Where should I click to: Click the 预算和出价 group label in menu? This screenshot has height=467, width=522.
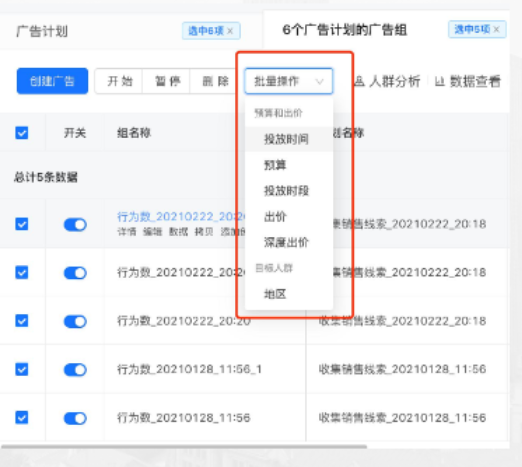point(278,113)
